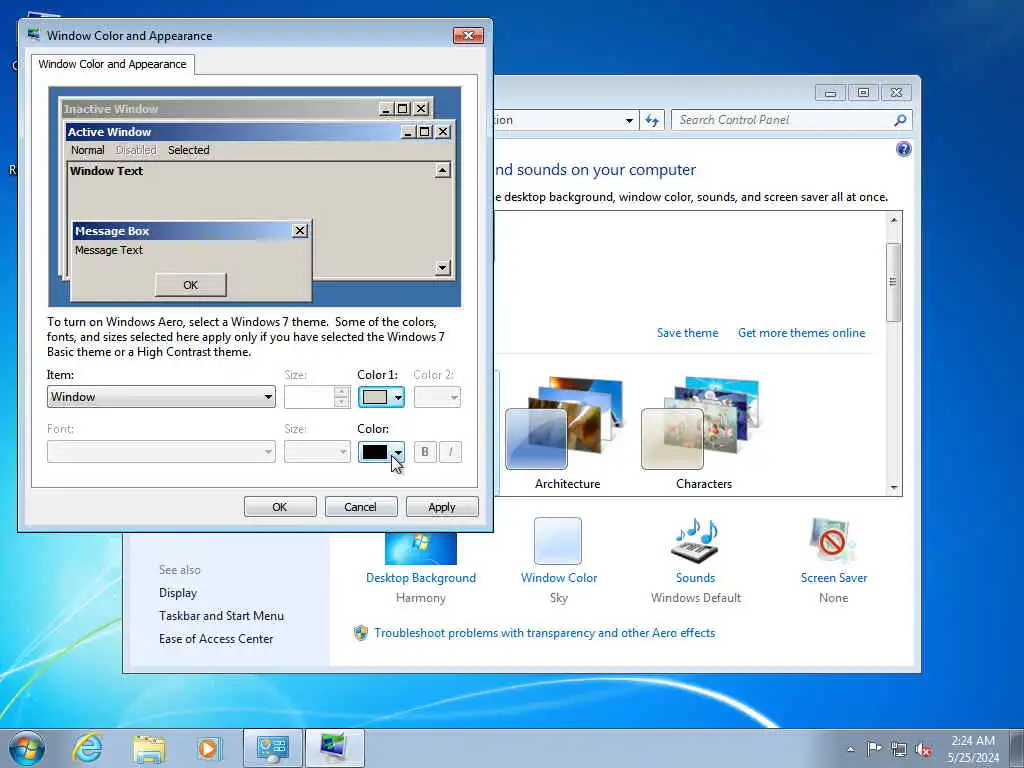This screenshot has height=768, width=1024.
Task: Open the Sounds keyboard icon
Action: point(696,541)
